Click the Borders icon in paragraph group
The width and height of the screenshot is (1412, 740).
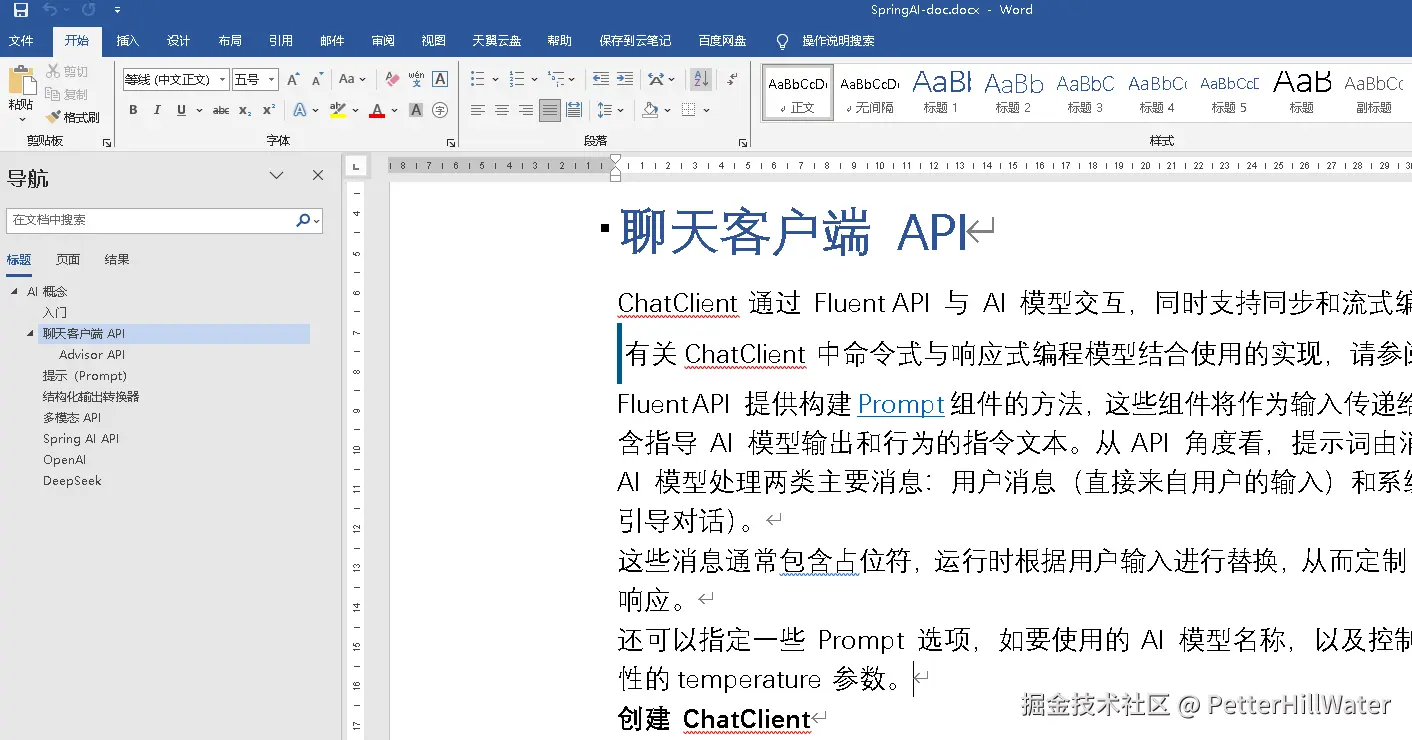click(x=689, y=110)
